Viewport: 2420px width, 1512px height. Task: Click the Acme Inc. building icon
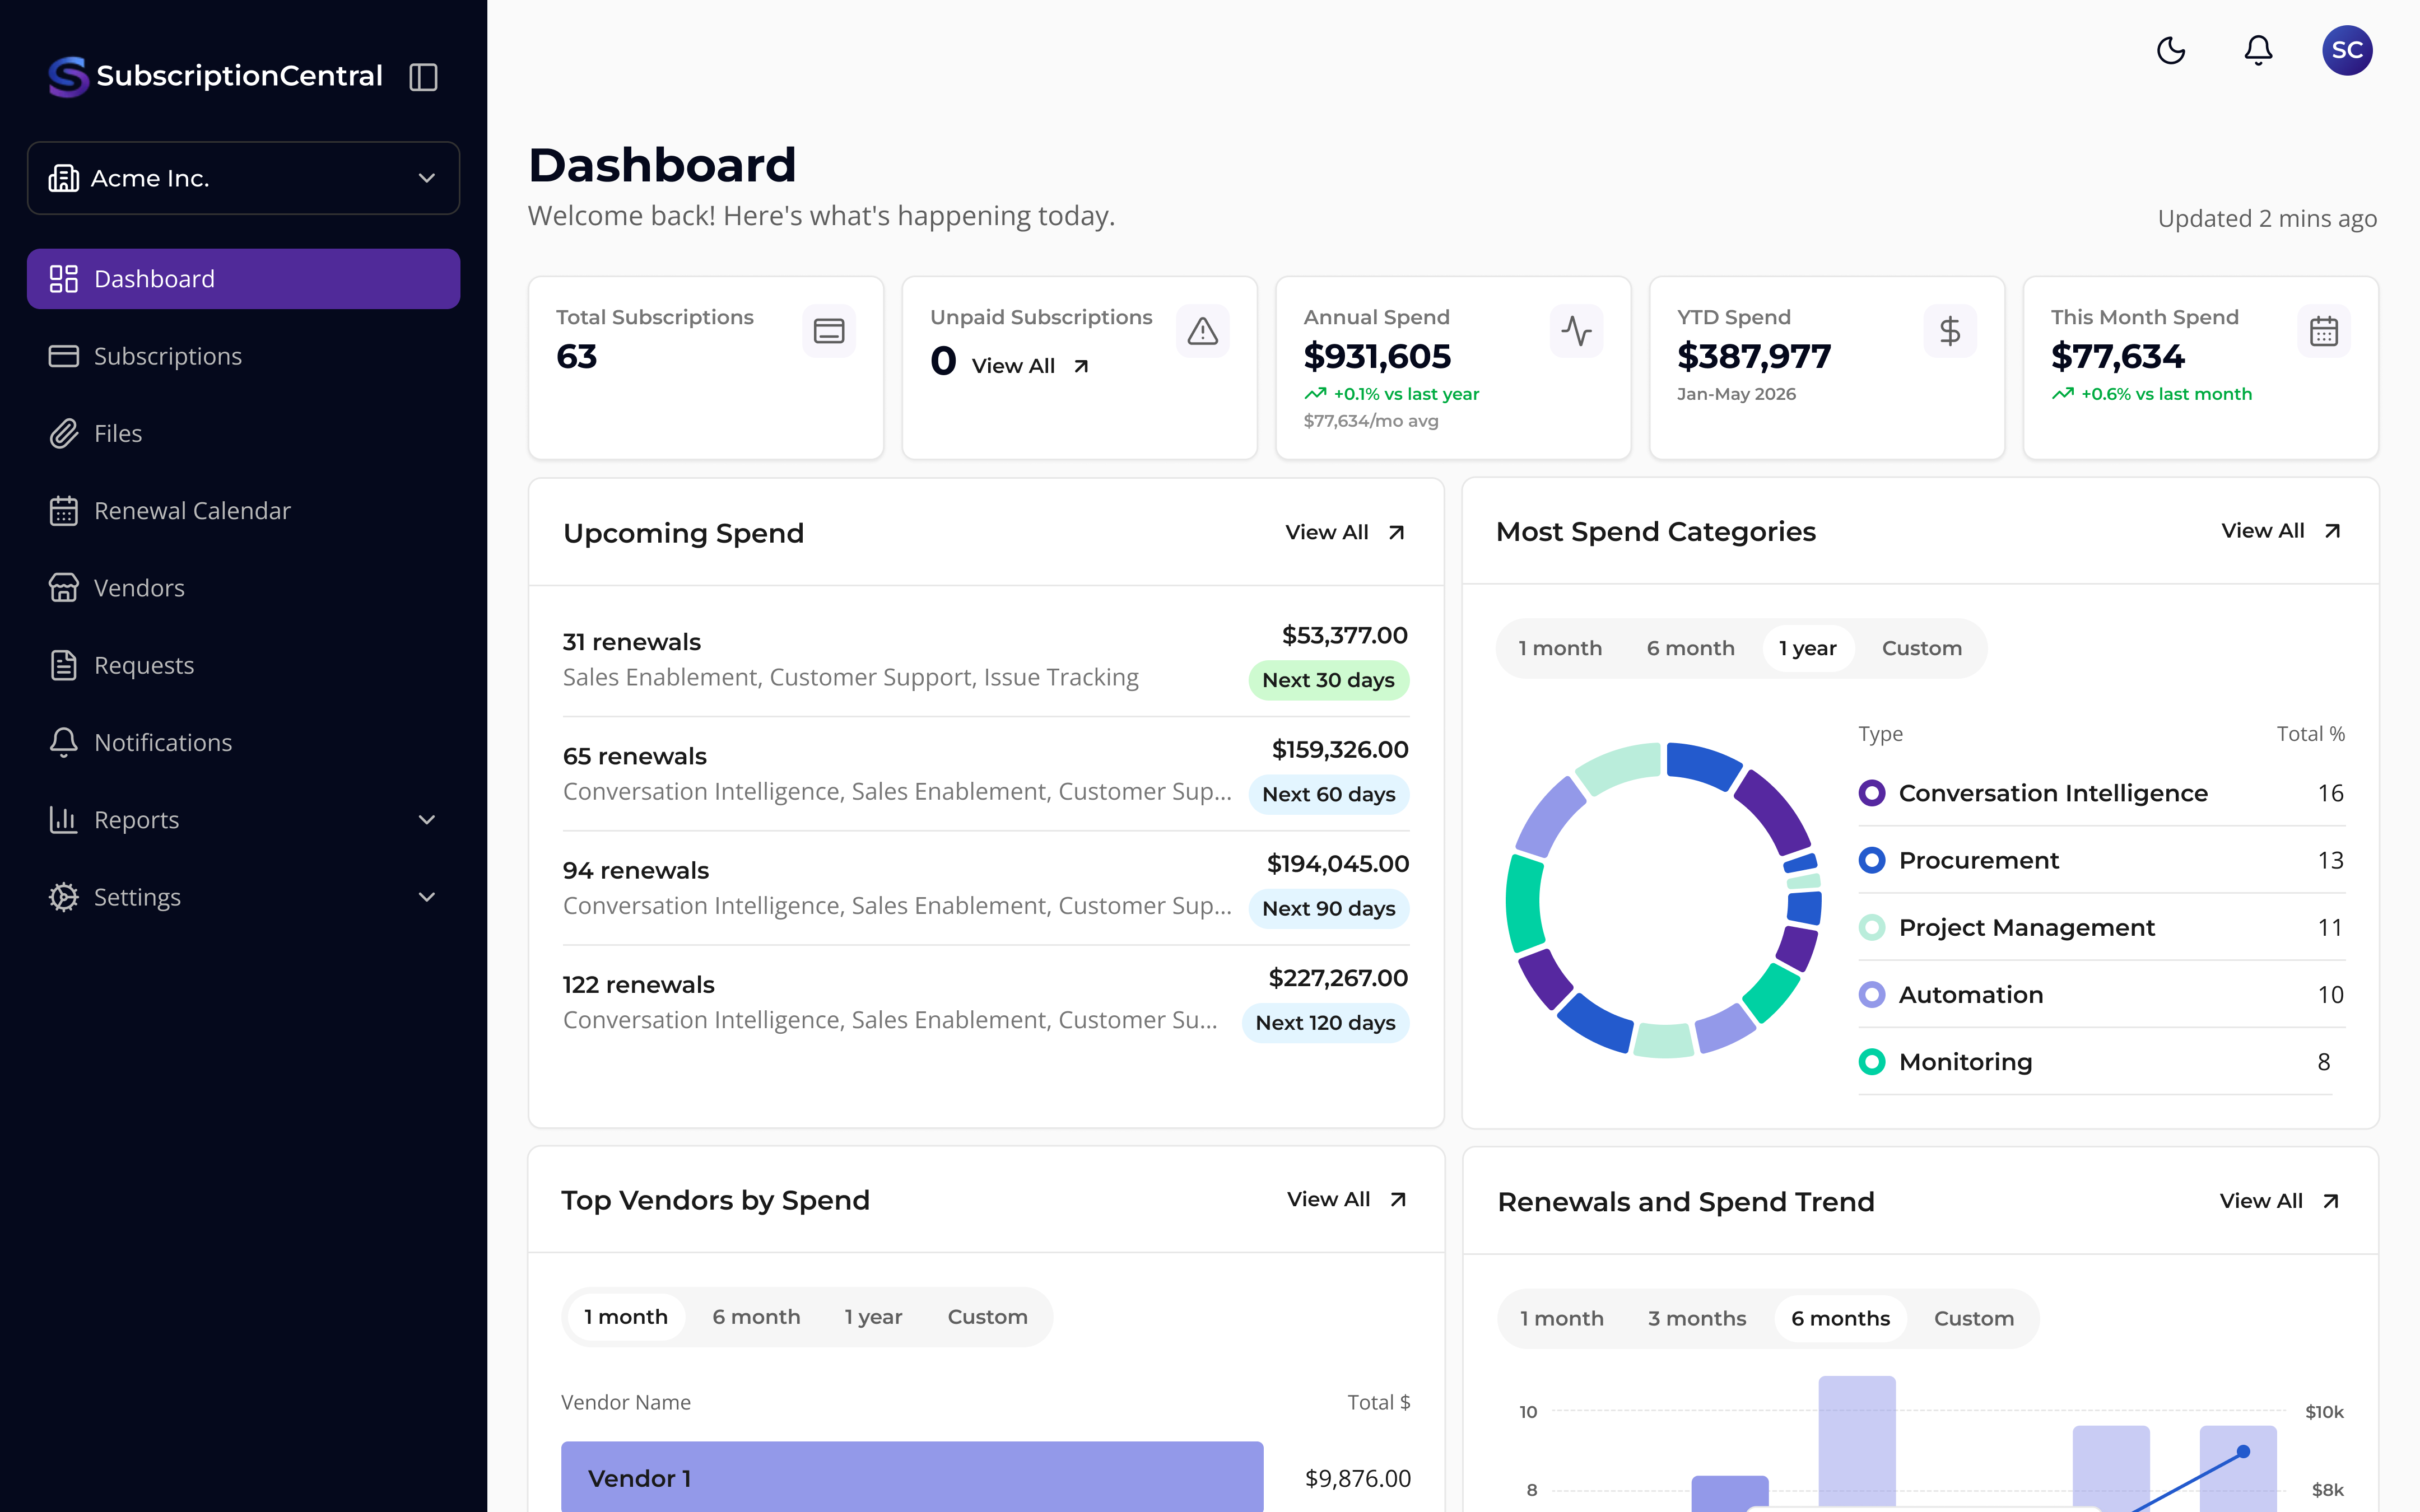tap(64, 178)
